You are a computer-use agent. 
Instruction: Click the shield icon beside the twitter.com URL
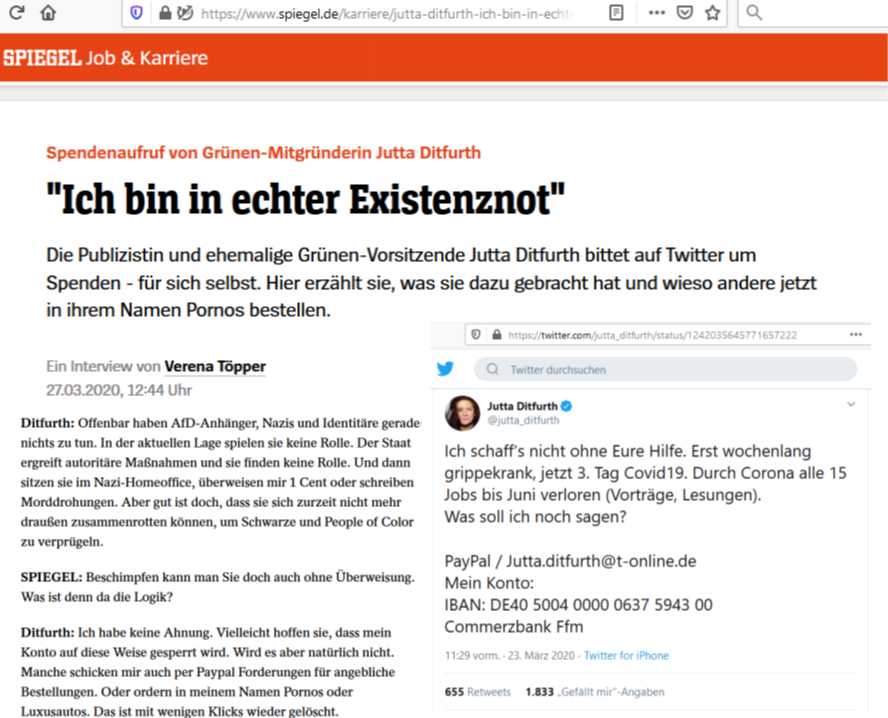pyautogui.click(x=476, y=335)
